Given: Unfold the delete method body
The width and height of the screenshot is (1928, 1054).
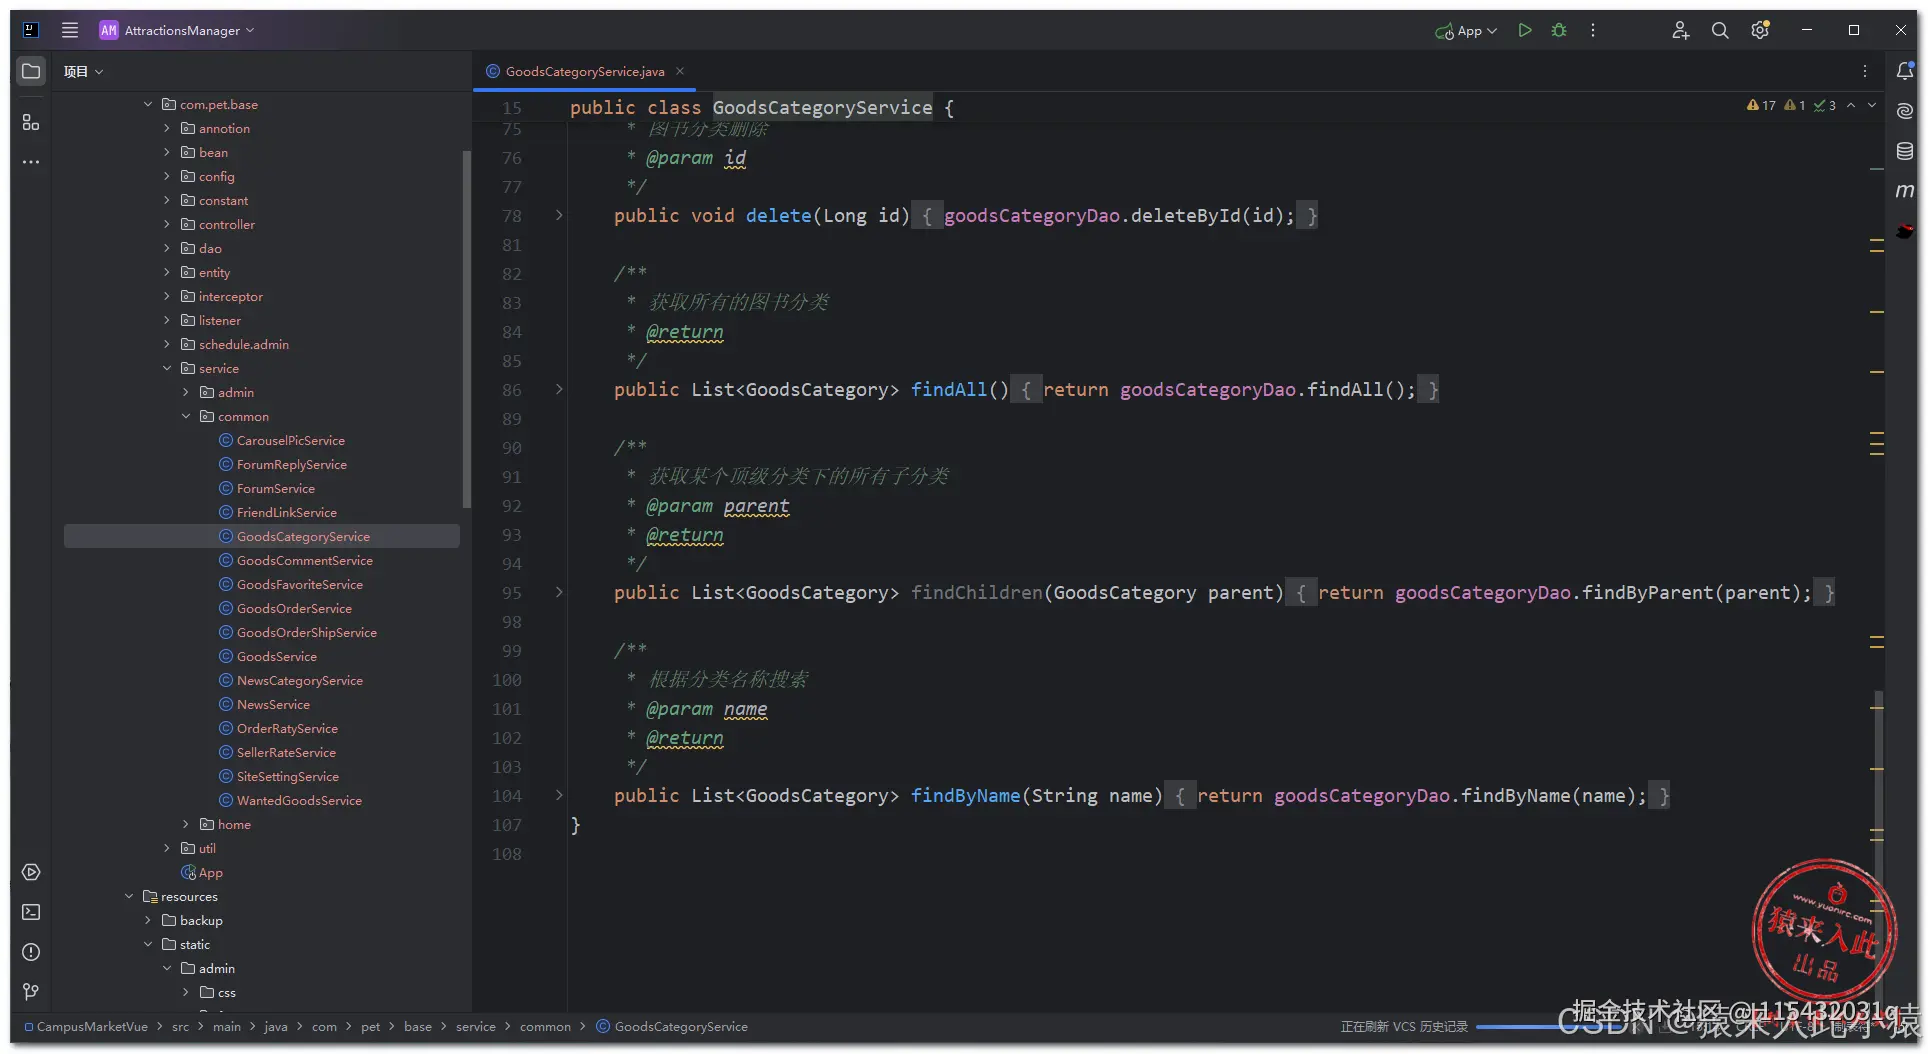Looking at the screenshot, I should pos(559,215).
